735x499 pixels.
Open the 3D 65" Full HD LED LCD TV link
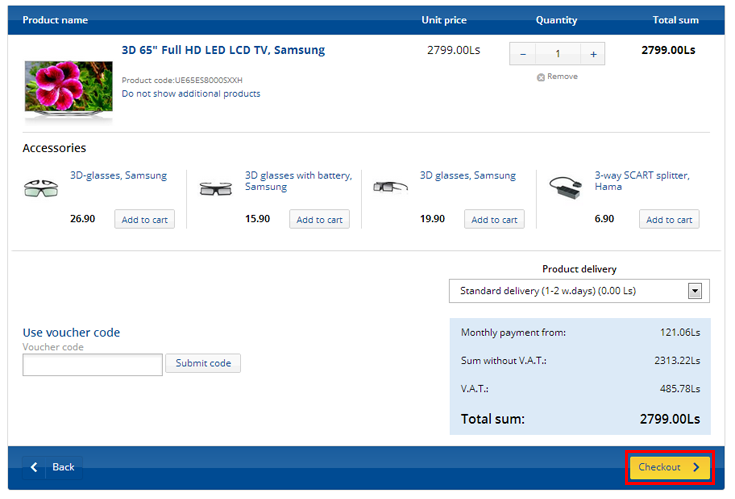click(223, 50)
